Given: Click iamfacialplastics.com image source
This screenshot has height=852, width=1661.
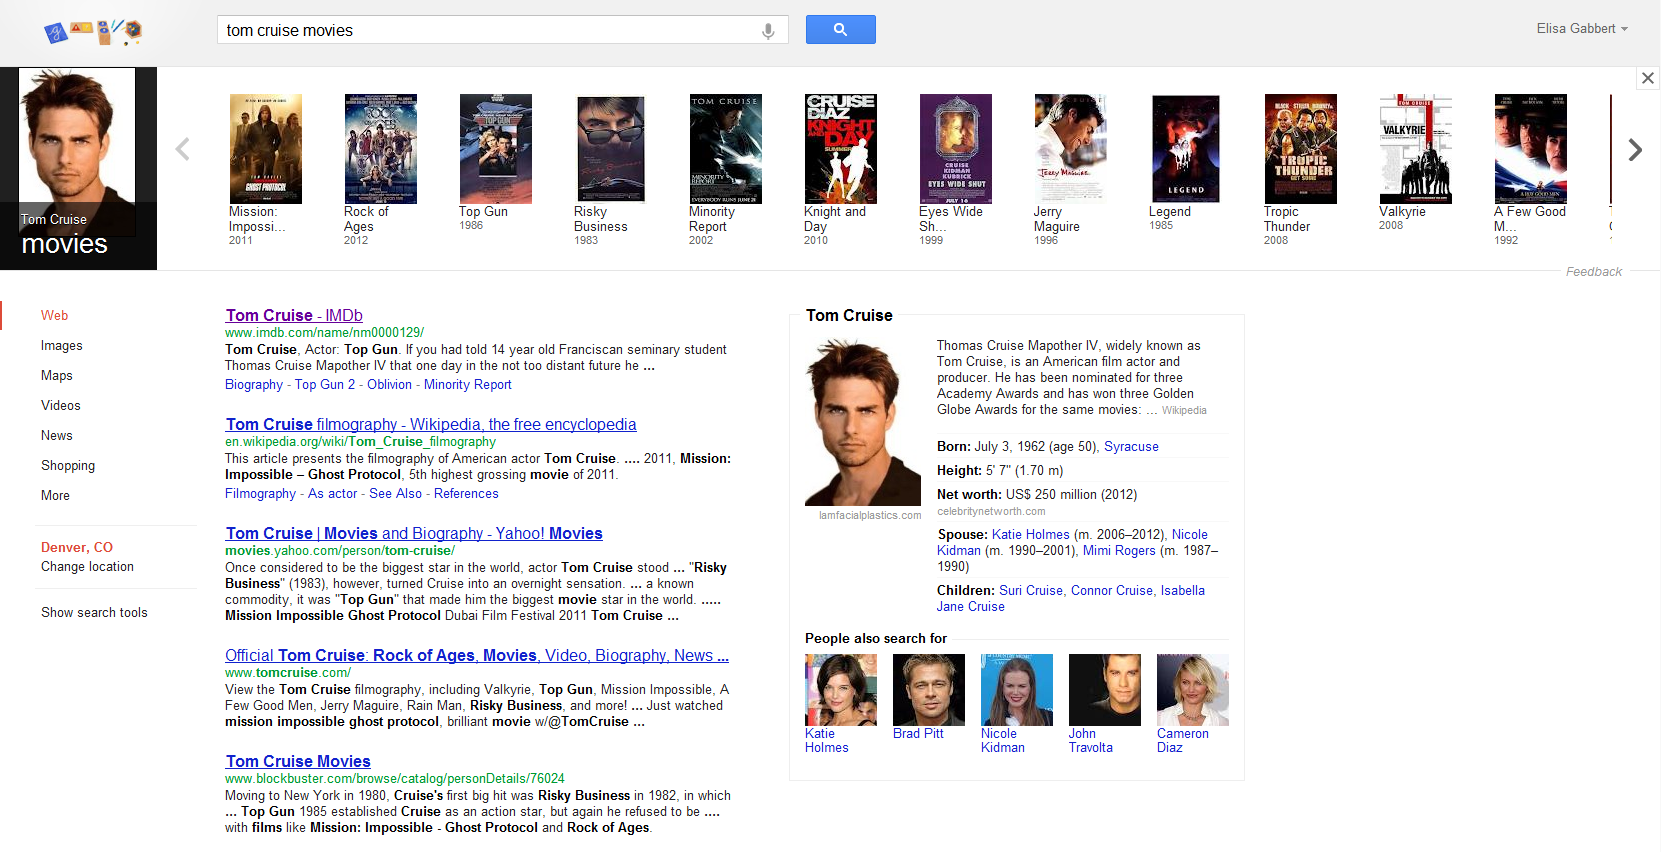Looking at the screenshot, I should [869, 515].
